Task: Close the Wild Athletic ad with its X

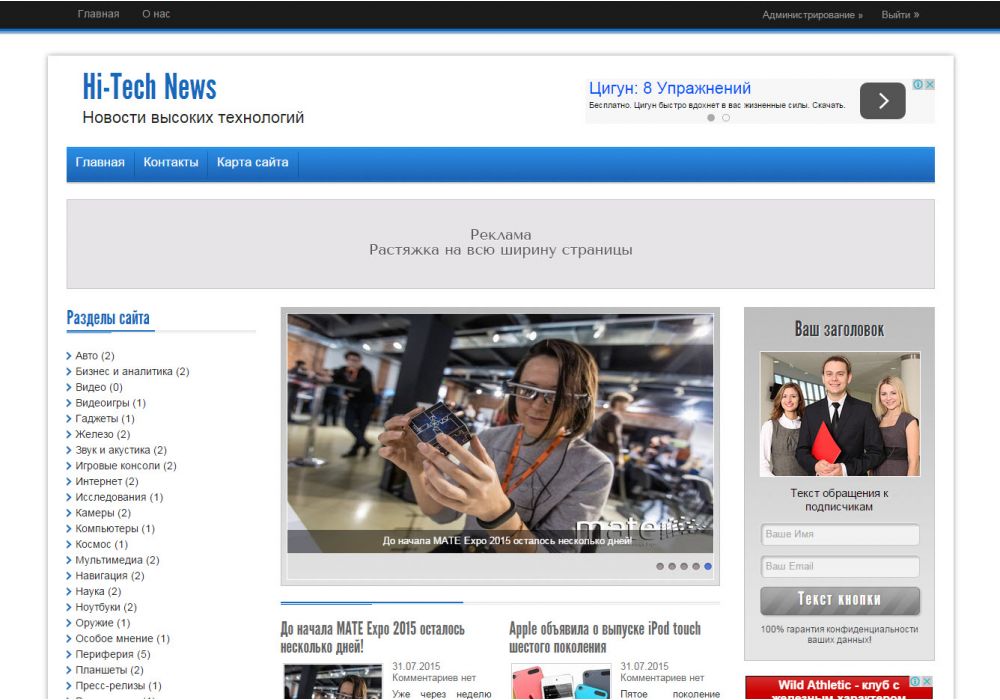Action: [927, 682]
